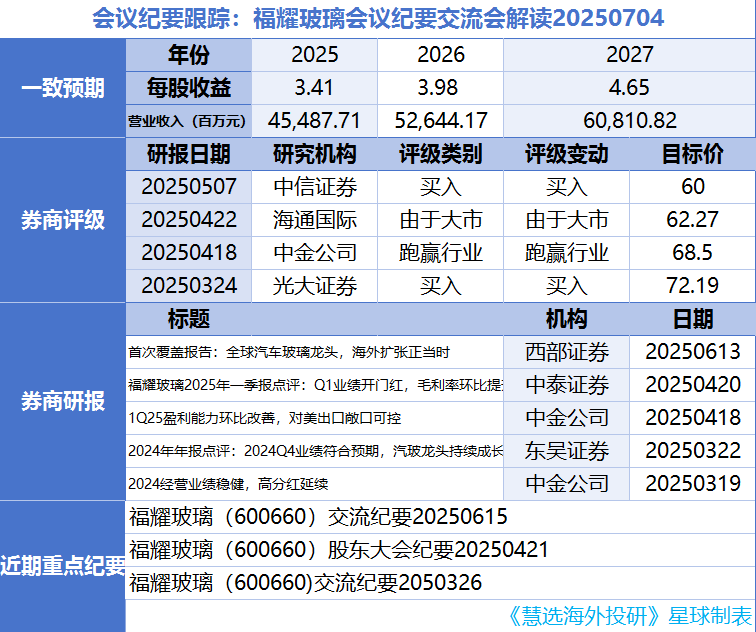
Task: Select 中金公司 in the 1Q25盈利能力 report row
Action: point(567,418)
